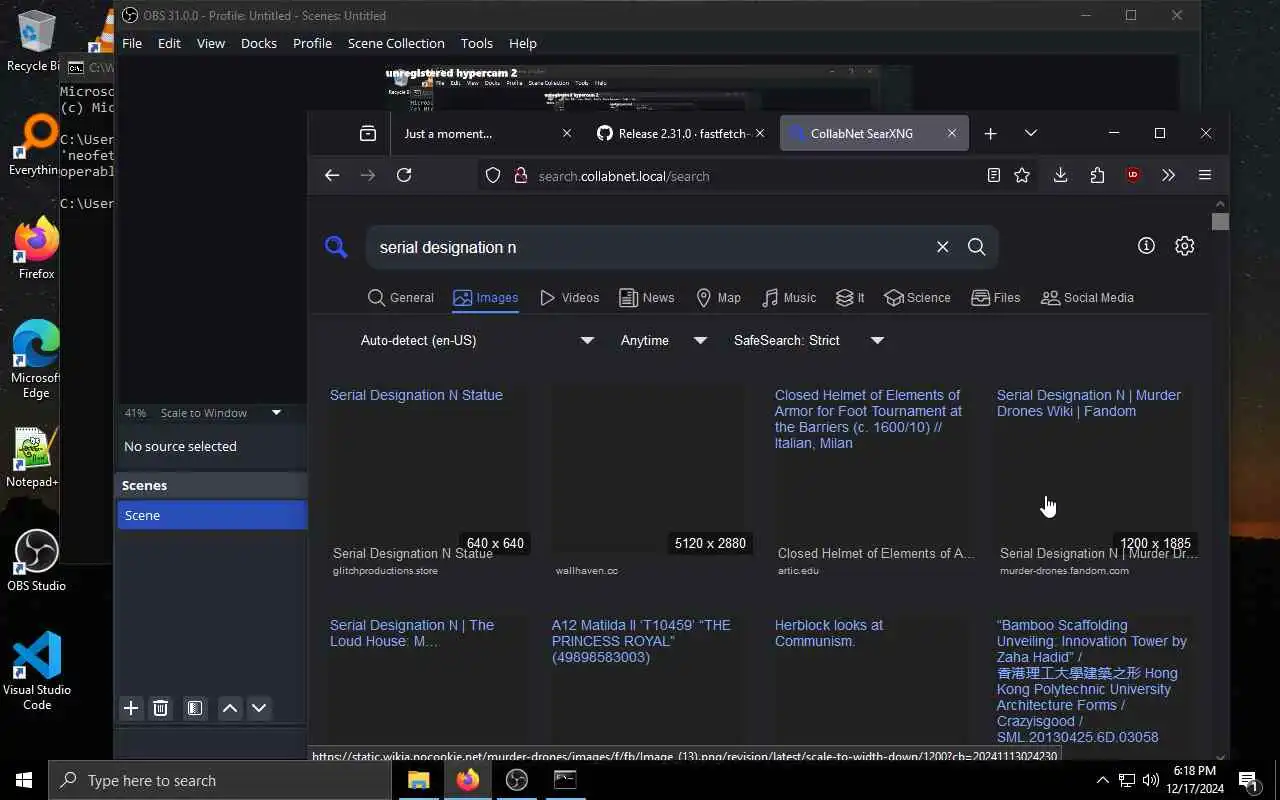The image size is (1280, 800).
Task: Click the SearXNG blue logo magnifier
Action: pyautogui.click(x=337, y=247)
